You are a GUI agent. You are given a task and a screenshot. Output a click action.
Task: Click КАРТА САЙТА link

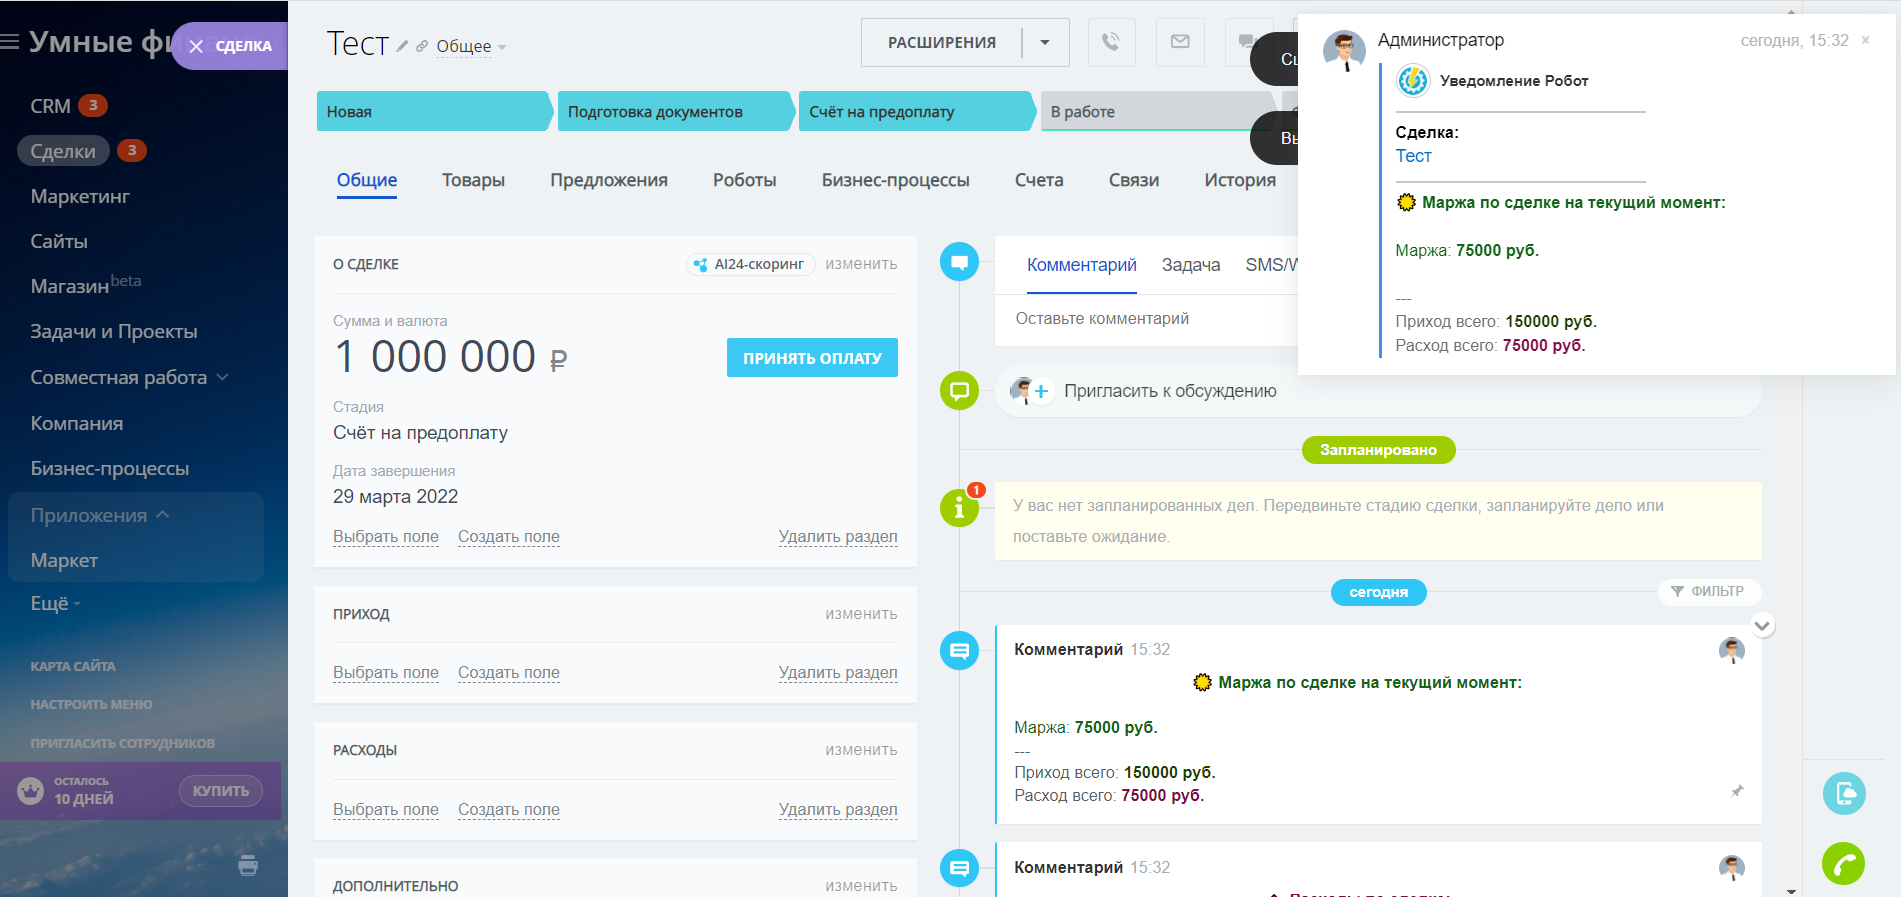73,666
